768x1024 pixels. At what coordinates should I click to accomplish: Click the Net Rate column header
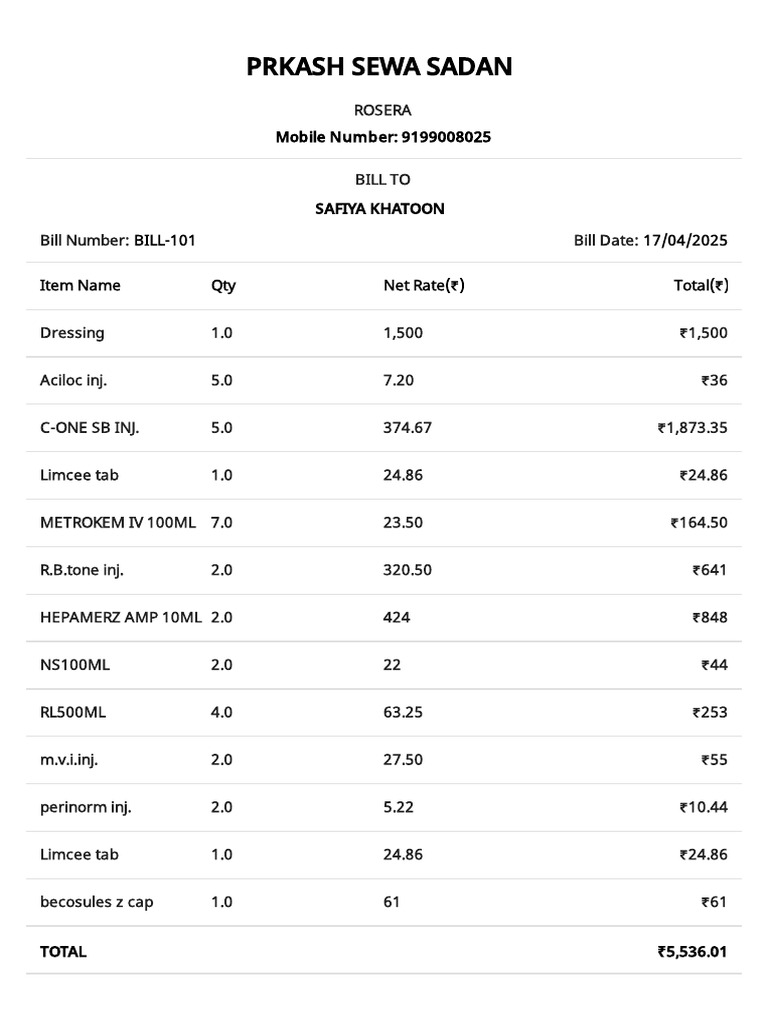[x=424, y=285]
